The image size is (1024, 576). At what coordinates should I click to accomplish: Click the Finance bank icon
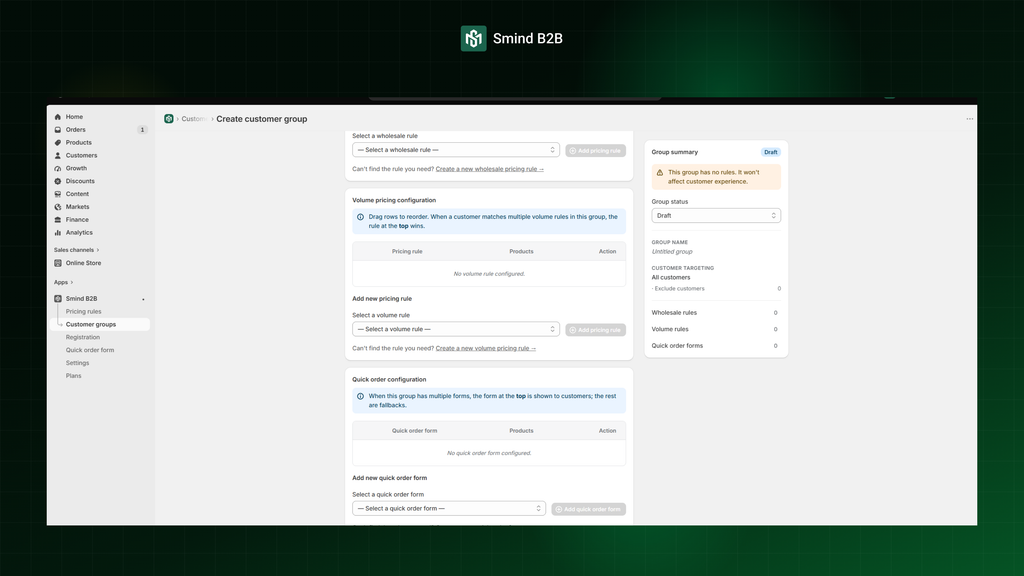point(57,219)
